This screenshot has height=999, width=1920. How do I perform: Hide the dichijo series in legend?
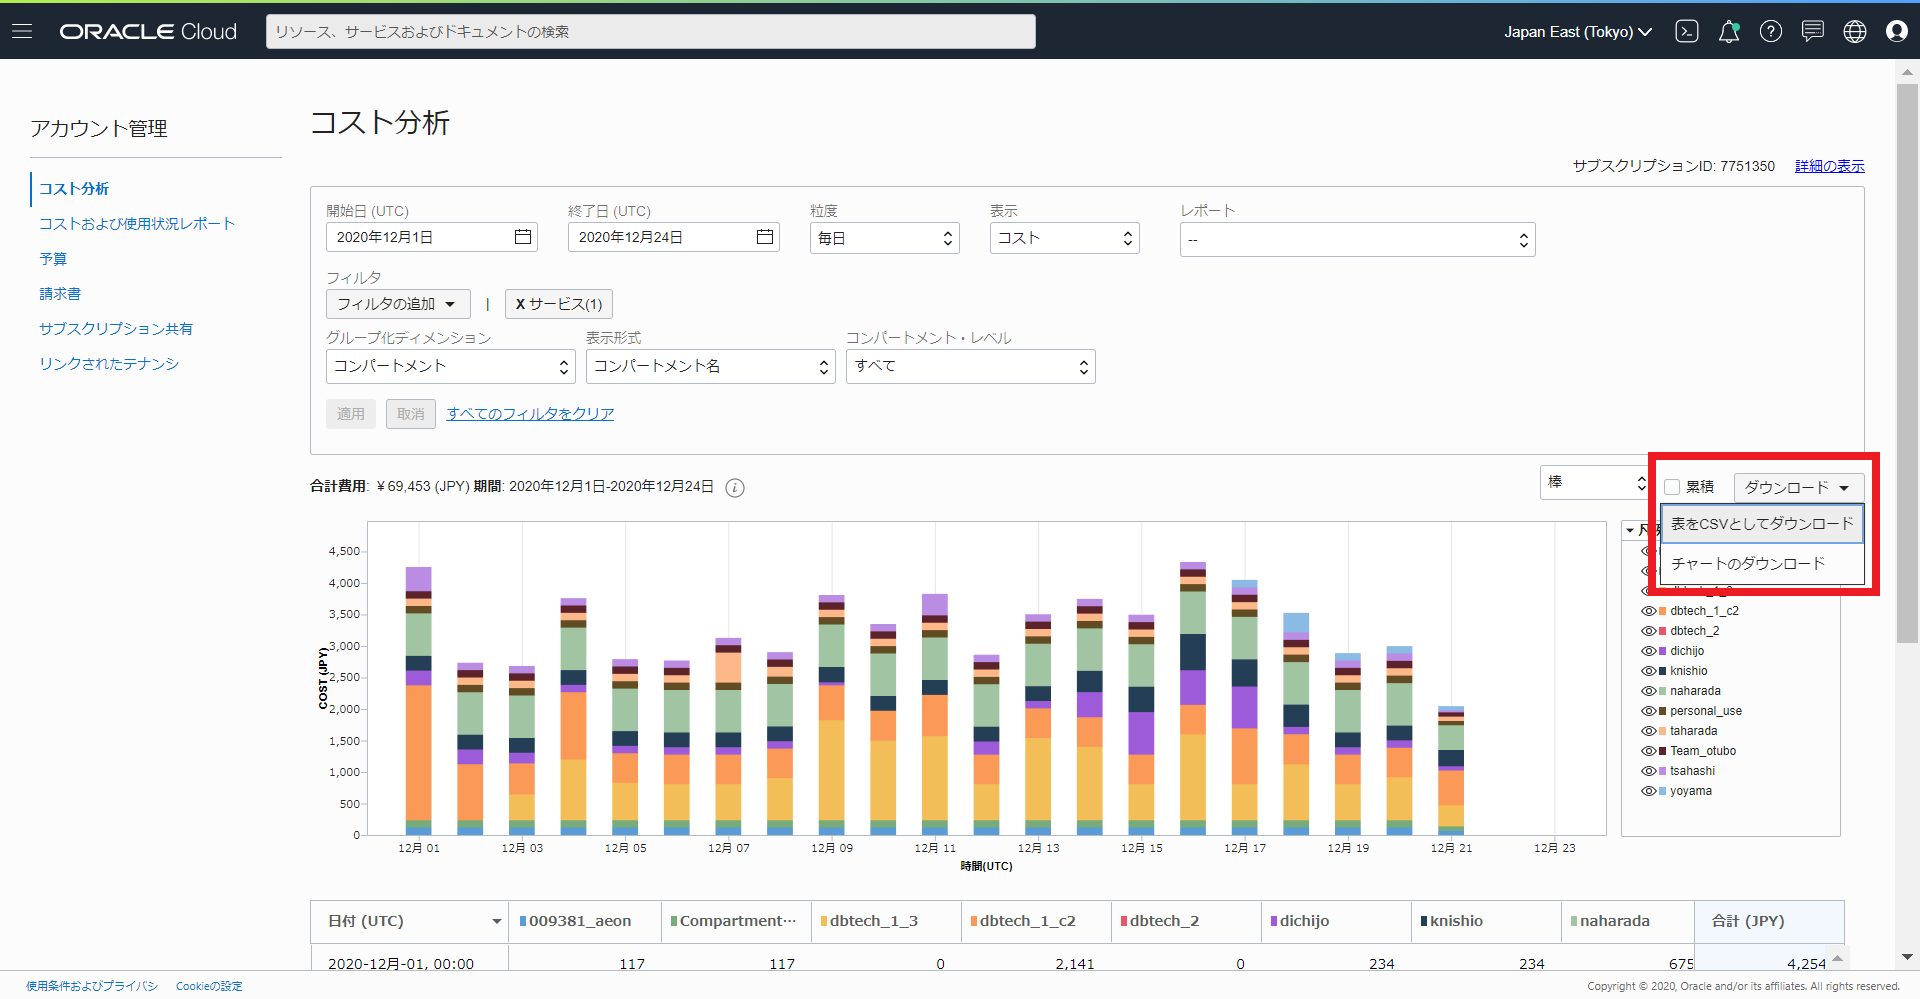[x=1648, y=651]
